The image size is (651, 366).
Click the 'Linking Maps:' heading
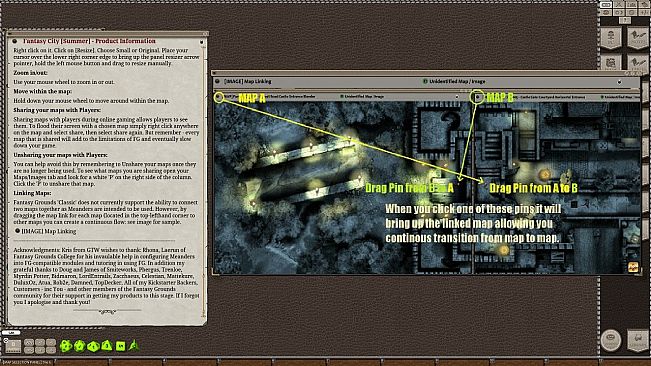(x=32, y=193)
